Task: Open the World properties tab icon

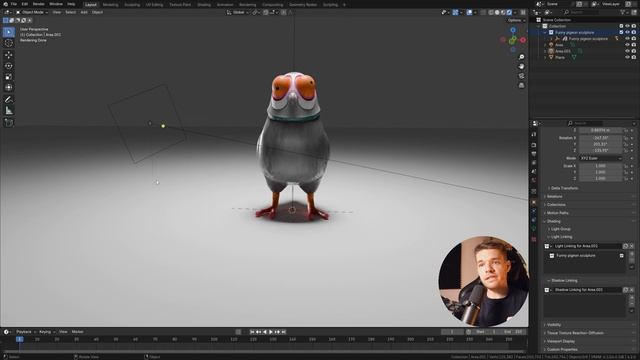Action: click(x=534, y=180)
